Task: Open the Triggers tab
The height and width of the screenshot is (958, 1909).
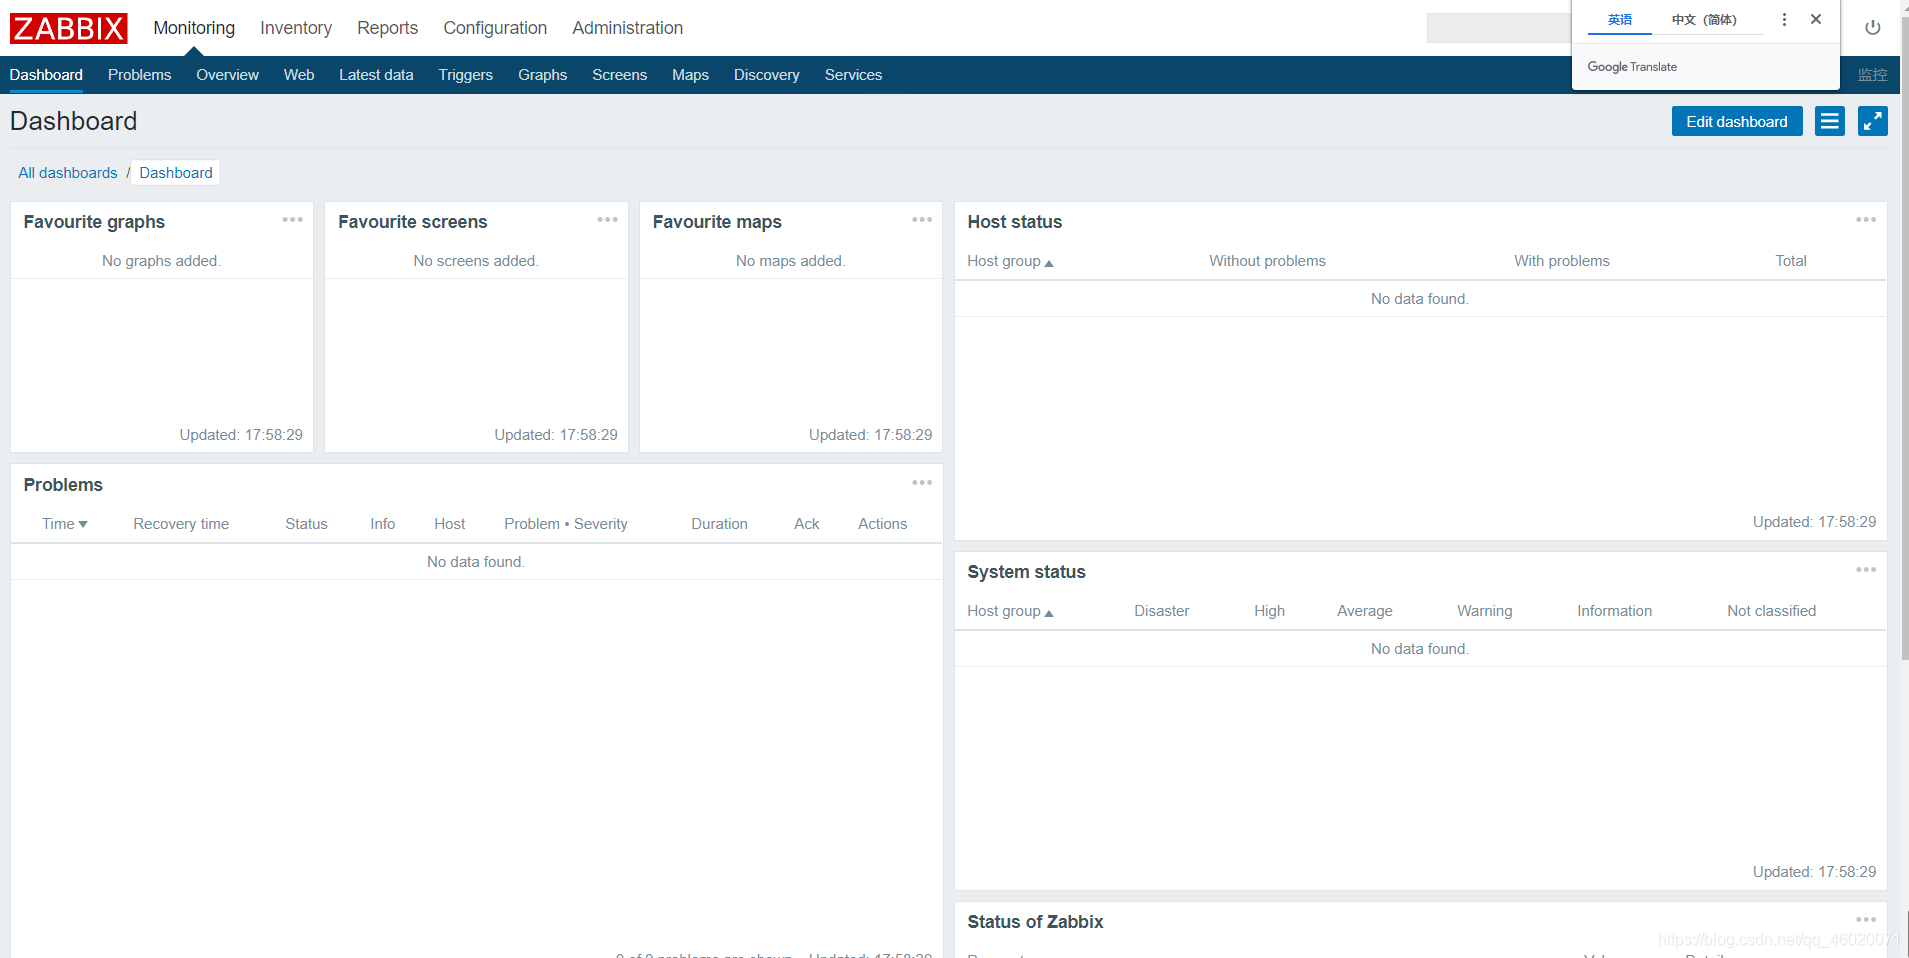Action: [465, 75]
